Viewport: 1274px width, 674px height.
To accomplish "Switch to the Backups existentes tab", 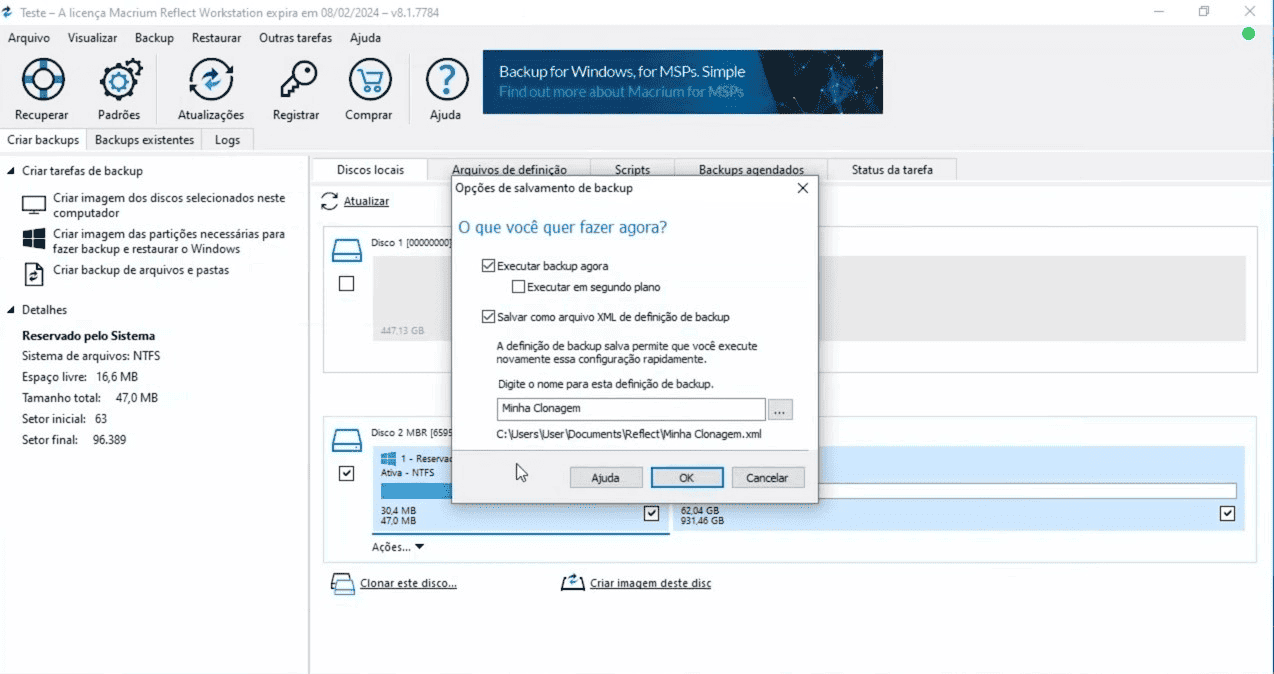I will (144, 140).
